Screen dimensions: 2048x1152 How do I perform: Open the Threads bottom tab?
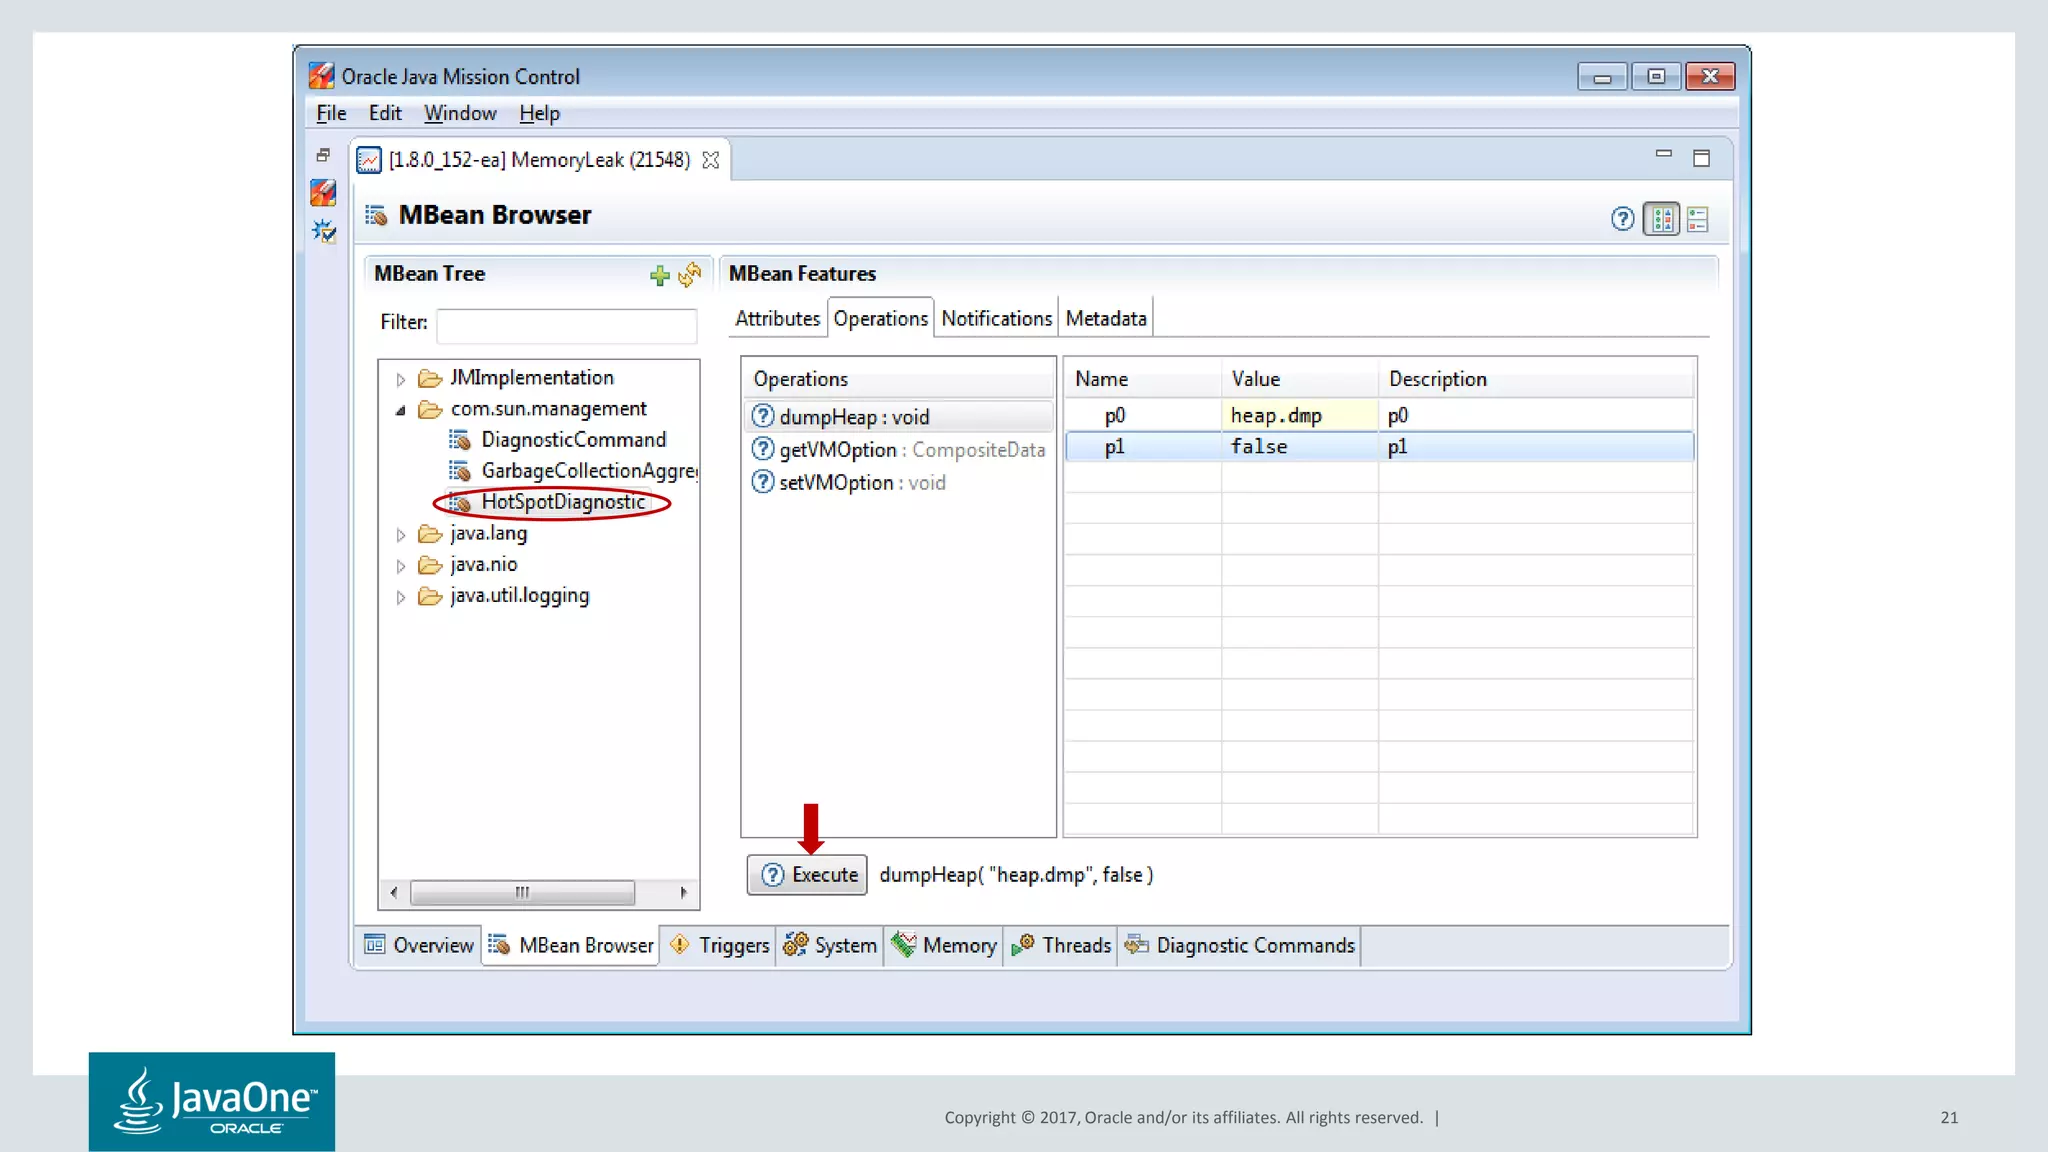[x=1061, y=945]
